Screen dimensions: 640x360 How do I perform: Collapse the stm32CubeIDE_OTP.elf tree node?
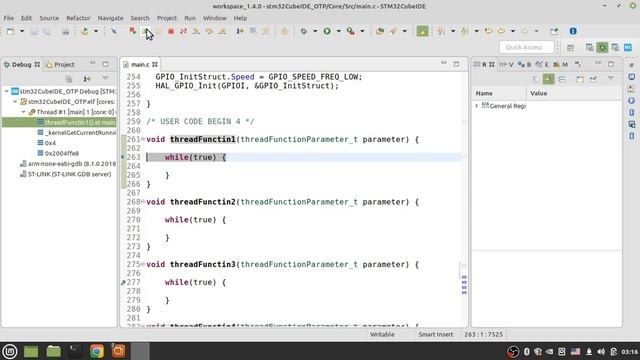15,102
